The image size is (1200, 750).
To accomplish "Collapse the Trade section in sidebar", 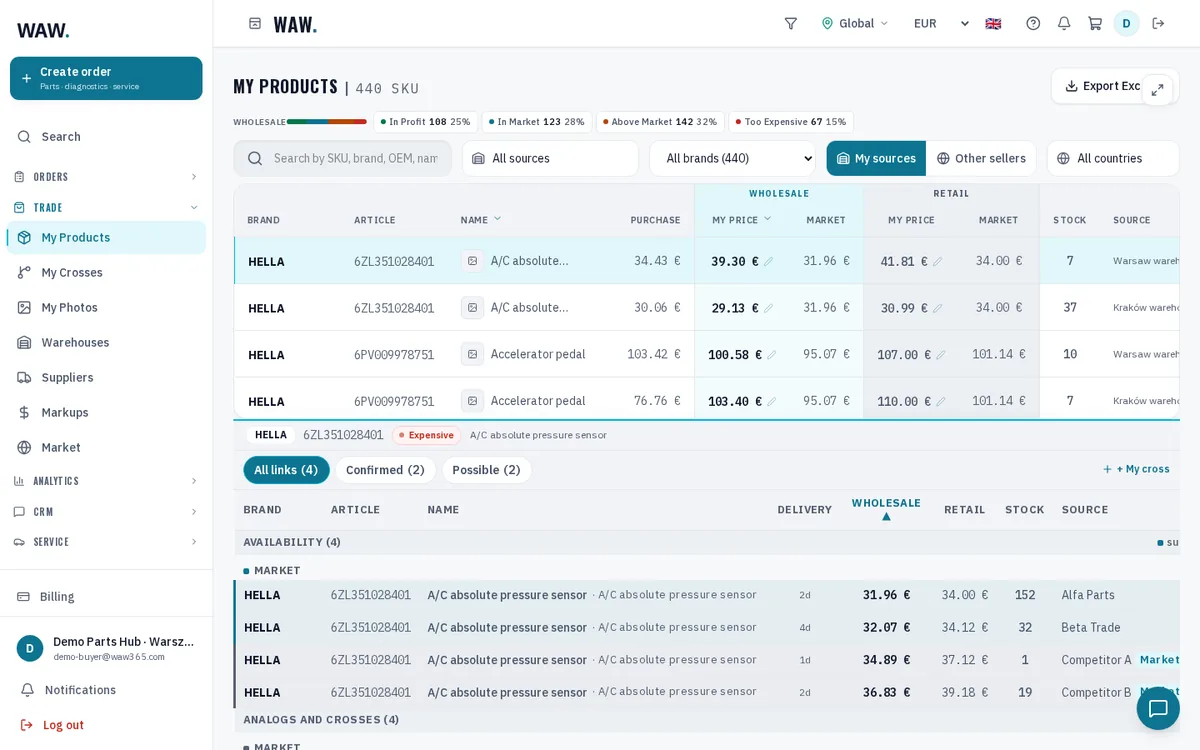I will tap(106, 208).
